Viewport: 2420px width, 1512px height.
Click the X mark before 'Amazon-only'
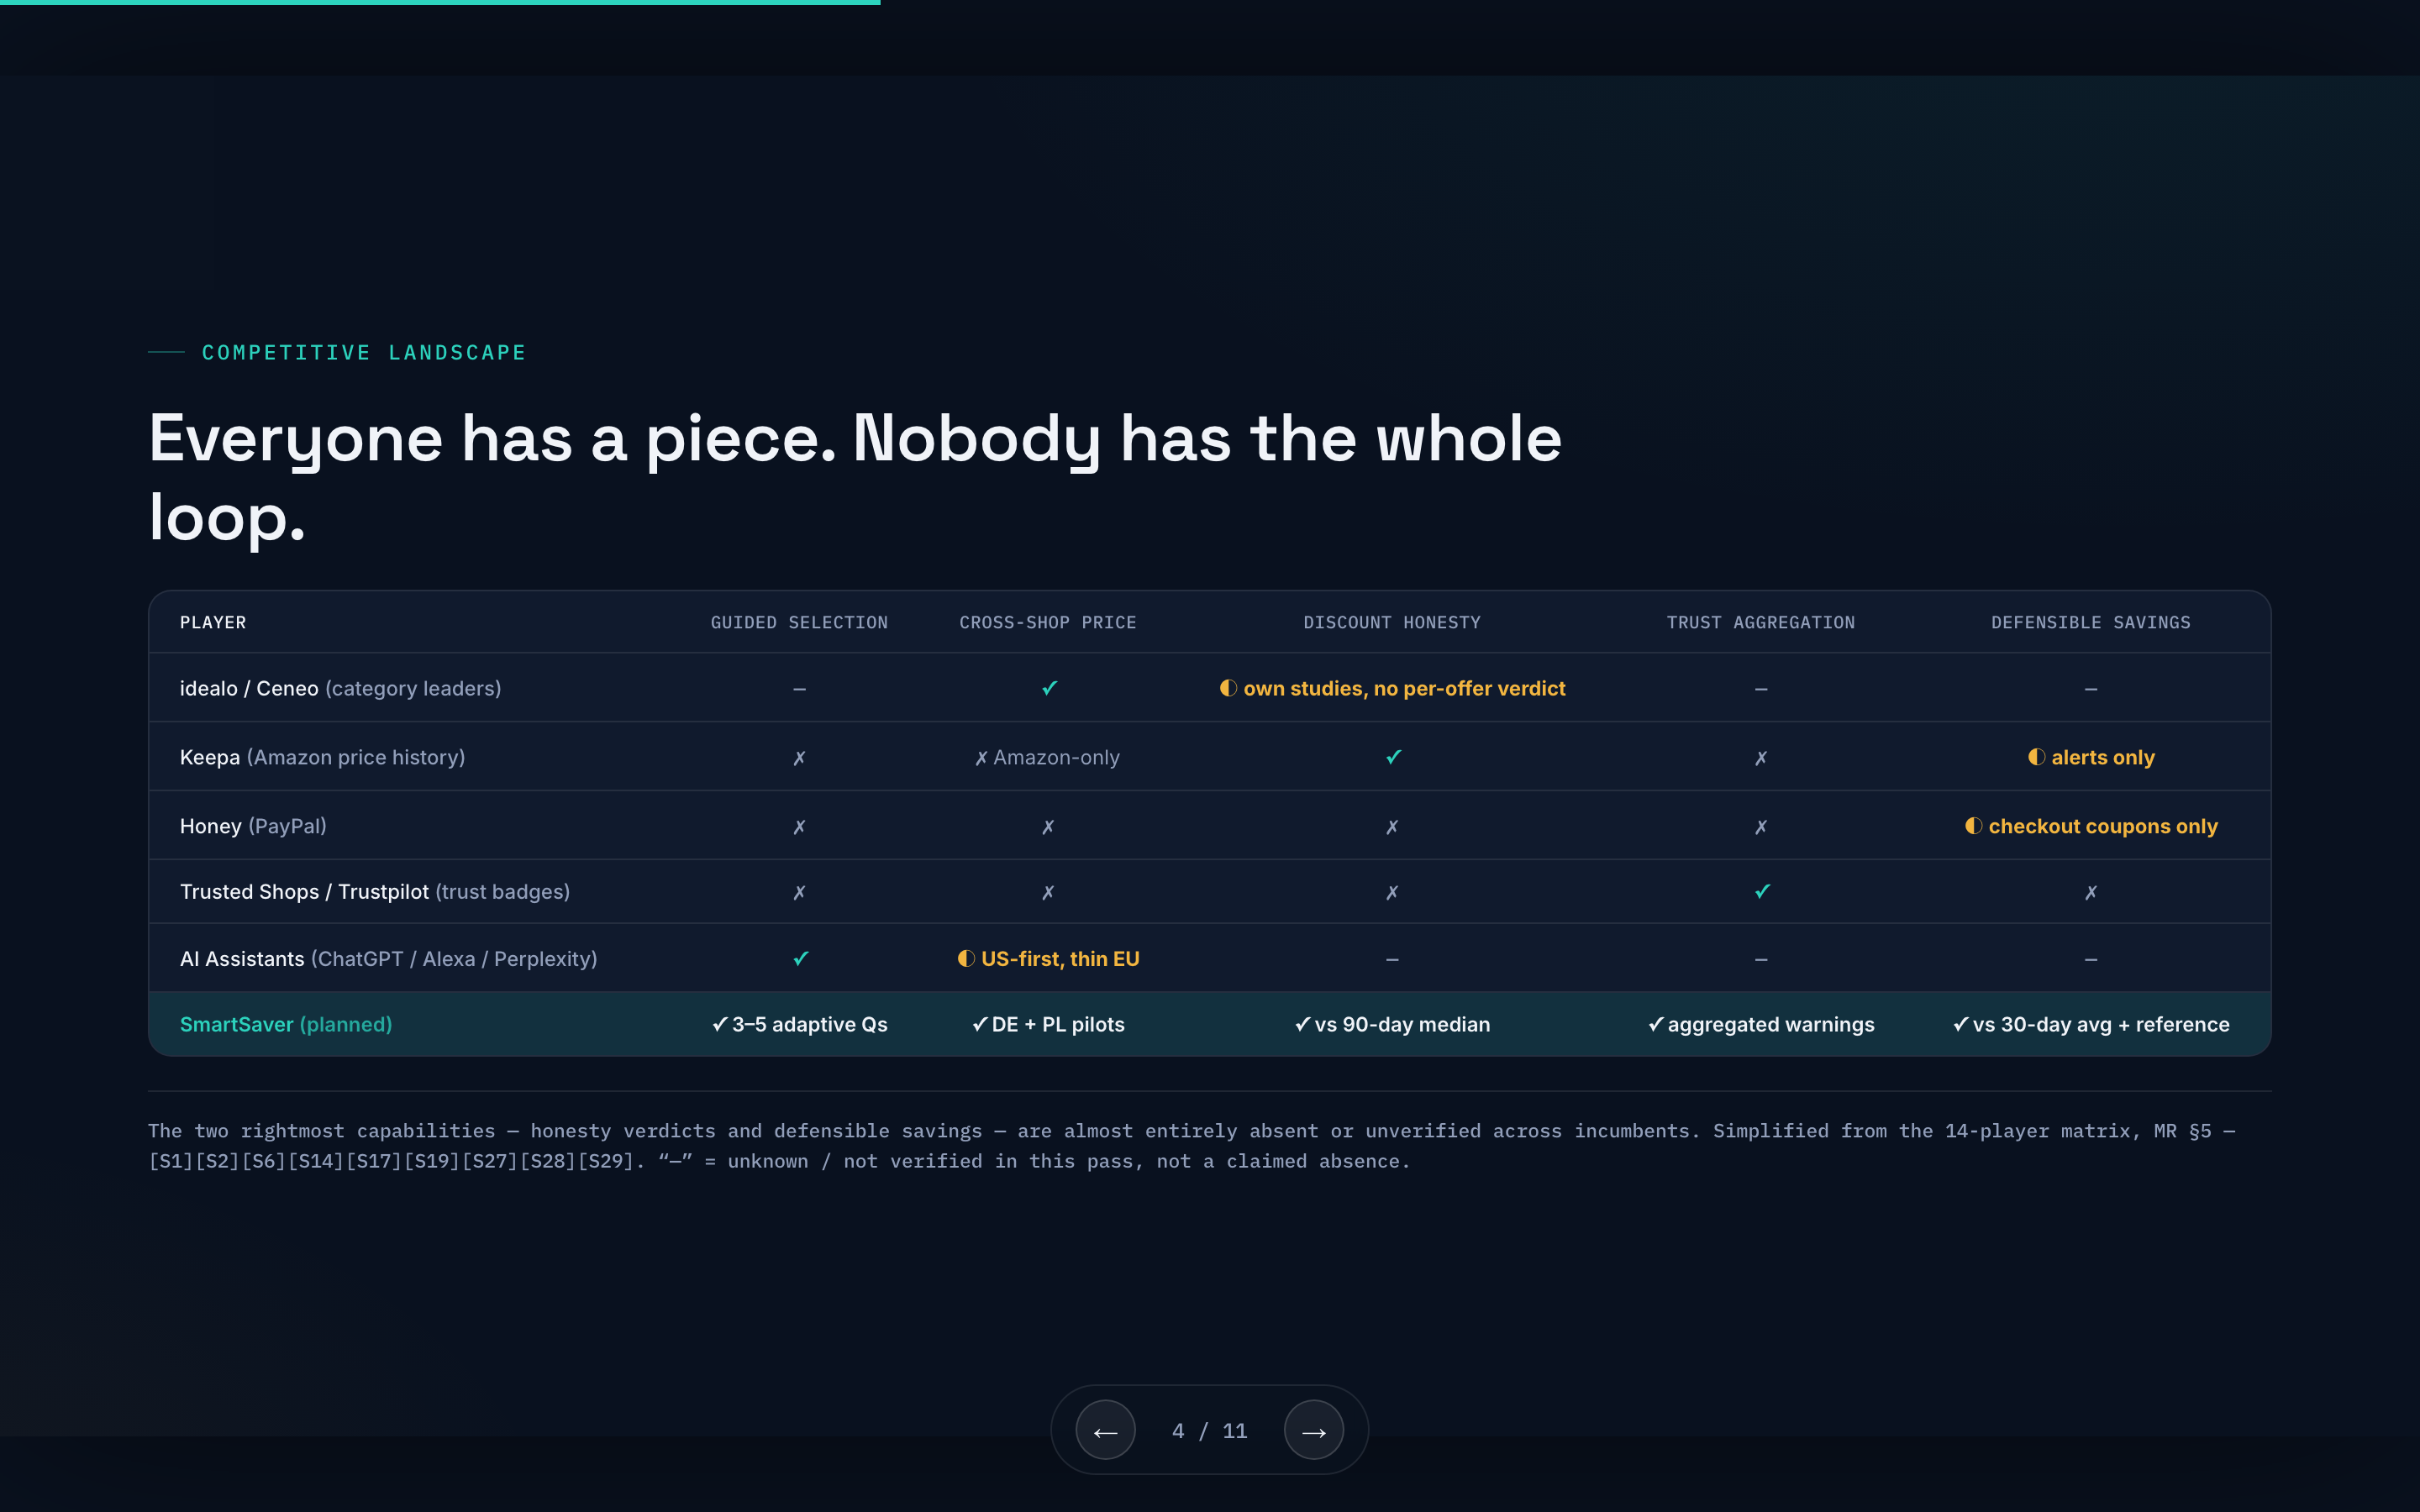pos(982,758)
